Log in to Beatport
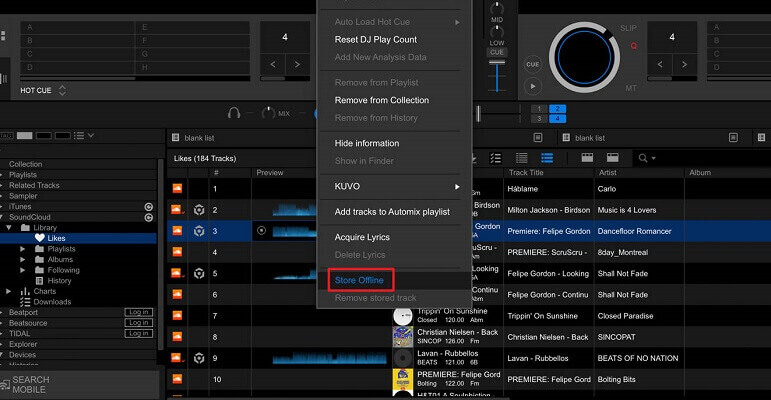This screenshot has width=771, height=400. [139, 312]
